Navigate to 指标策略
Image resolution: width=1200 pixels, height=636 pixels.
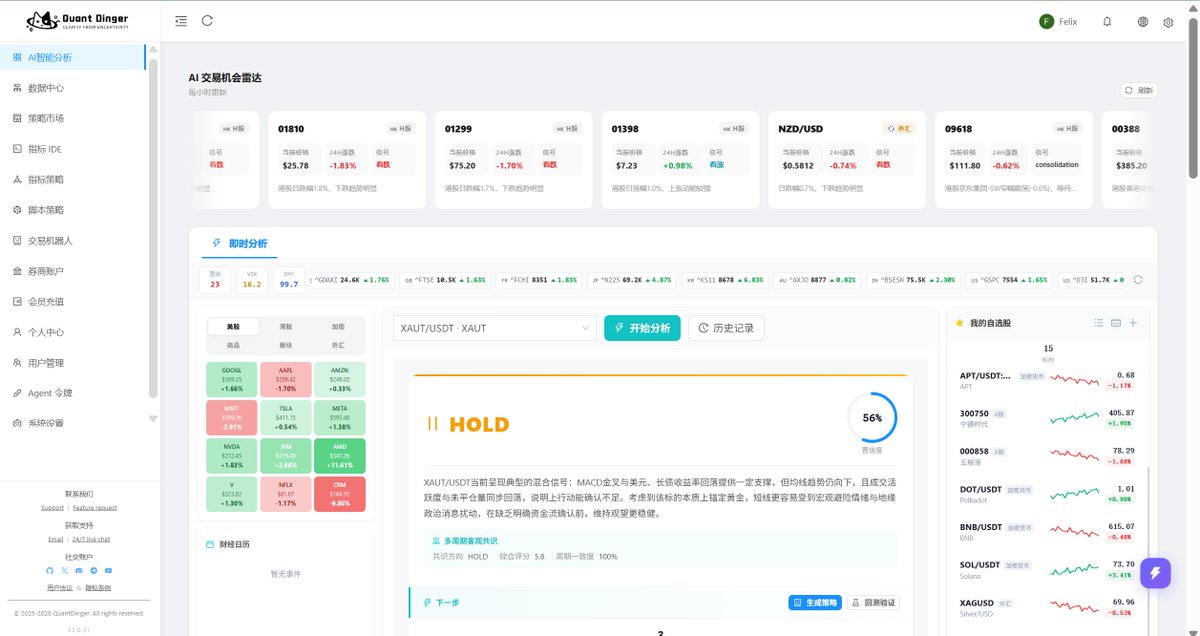(x=72, y=179)
